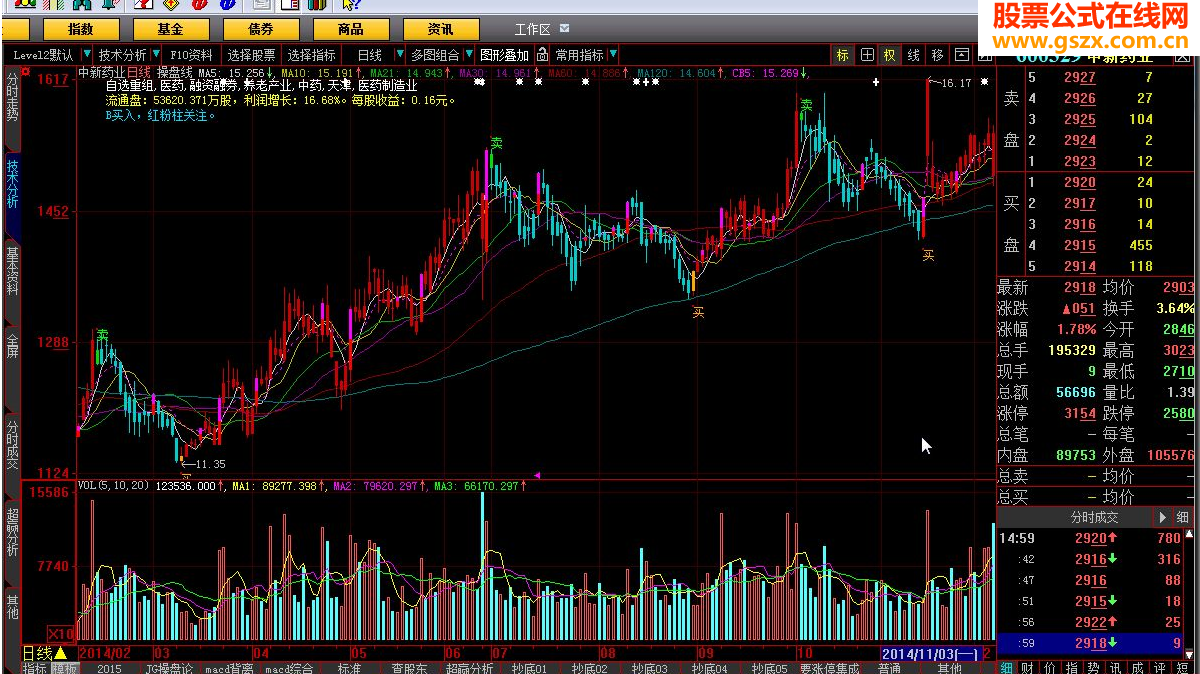
Task: Click the 标 chart marker icon
Action: (843, 55)
